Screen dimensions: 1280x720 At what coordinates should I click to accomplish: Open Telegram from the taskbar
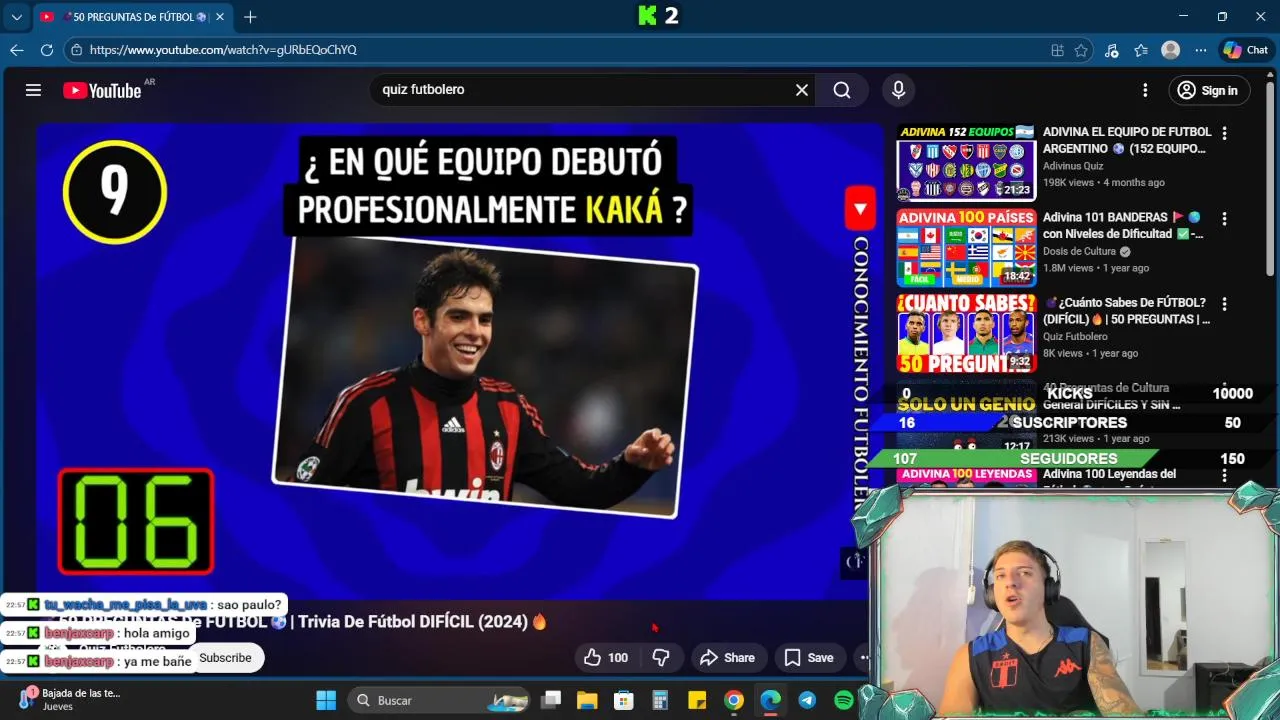click(807, 700)
